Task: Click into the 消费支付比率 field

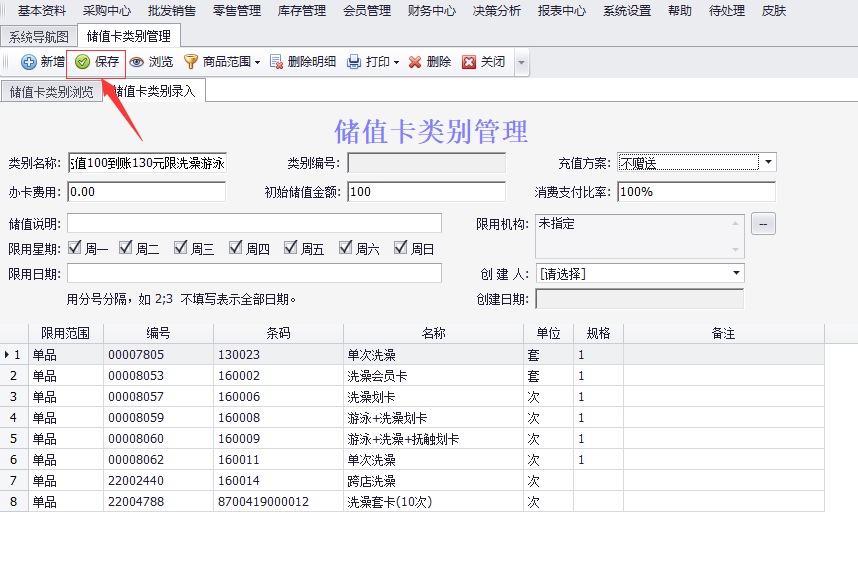Action: tap(697, 192)
